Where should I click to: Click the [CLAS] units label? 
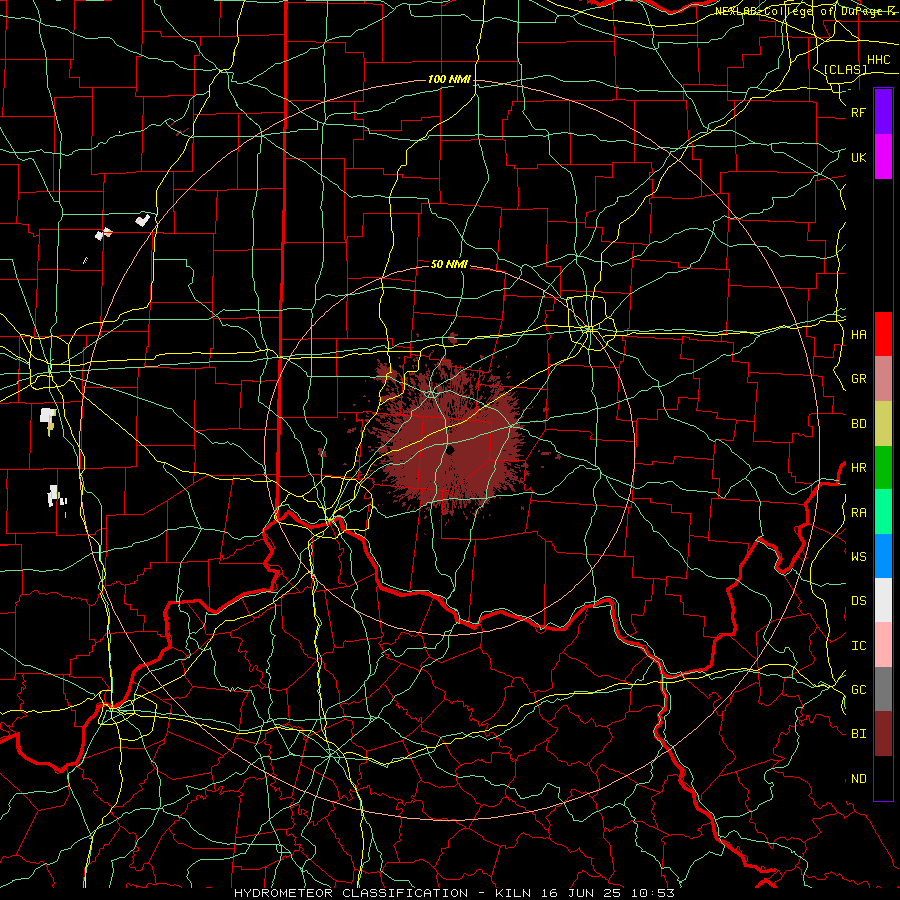click(x=845, y=69)
